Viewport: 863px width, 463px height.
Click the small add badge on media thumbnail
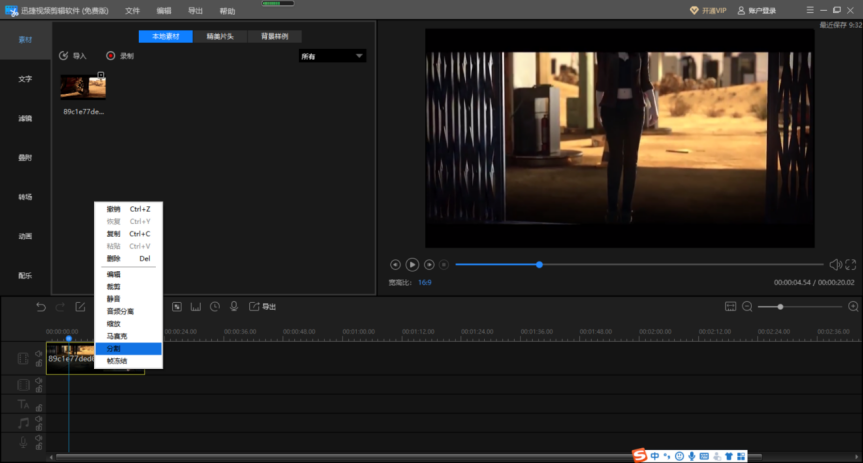[x=101, y=75]
